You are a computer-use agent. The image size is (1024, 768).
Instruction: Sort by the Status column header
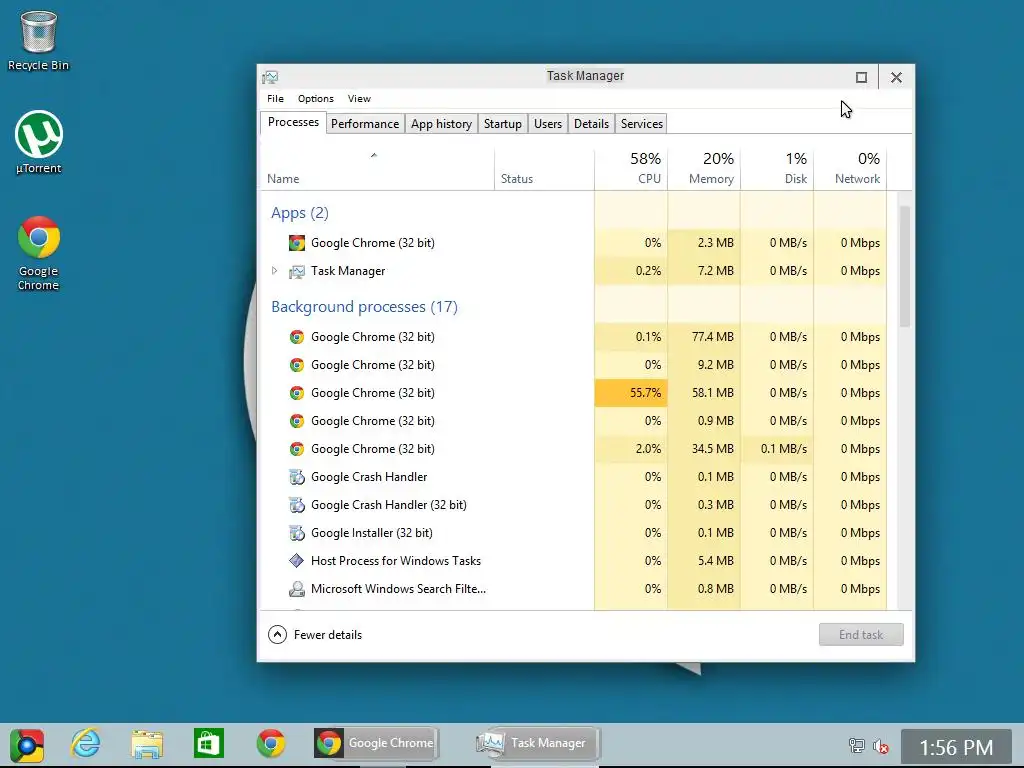tap(544, 168)
